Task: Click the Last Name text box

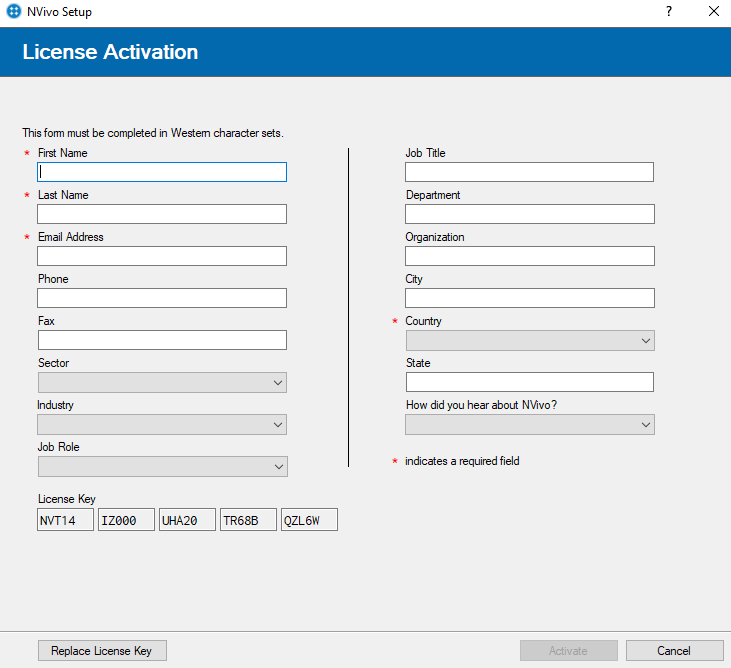Action: 162,214
